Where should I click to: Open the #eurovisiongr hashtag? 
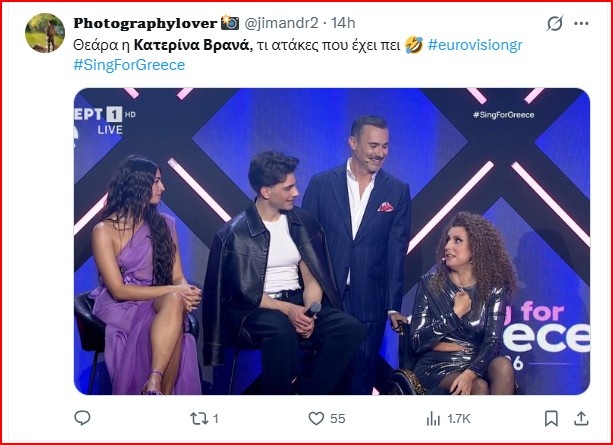click(478, 45)
